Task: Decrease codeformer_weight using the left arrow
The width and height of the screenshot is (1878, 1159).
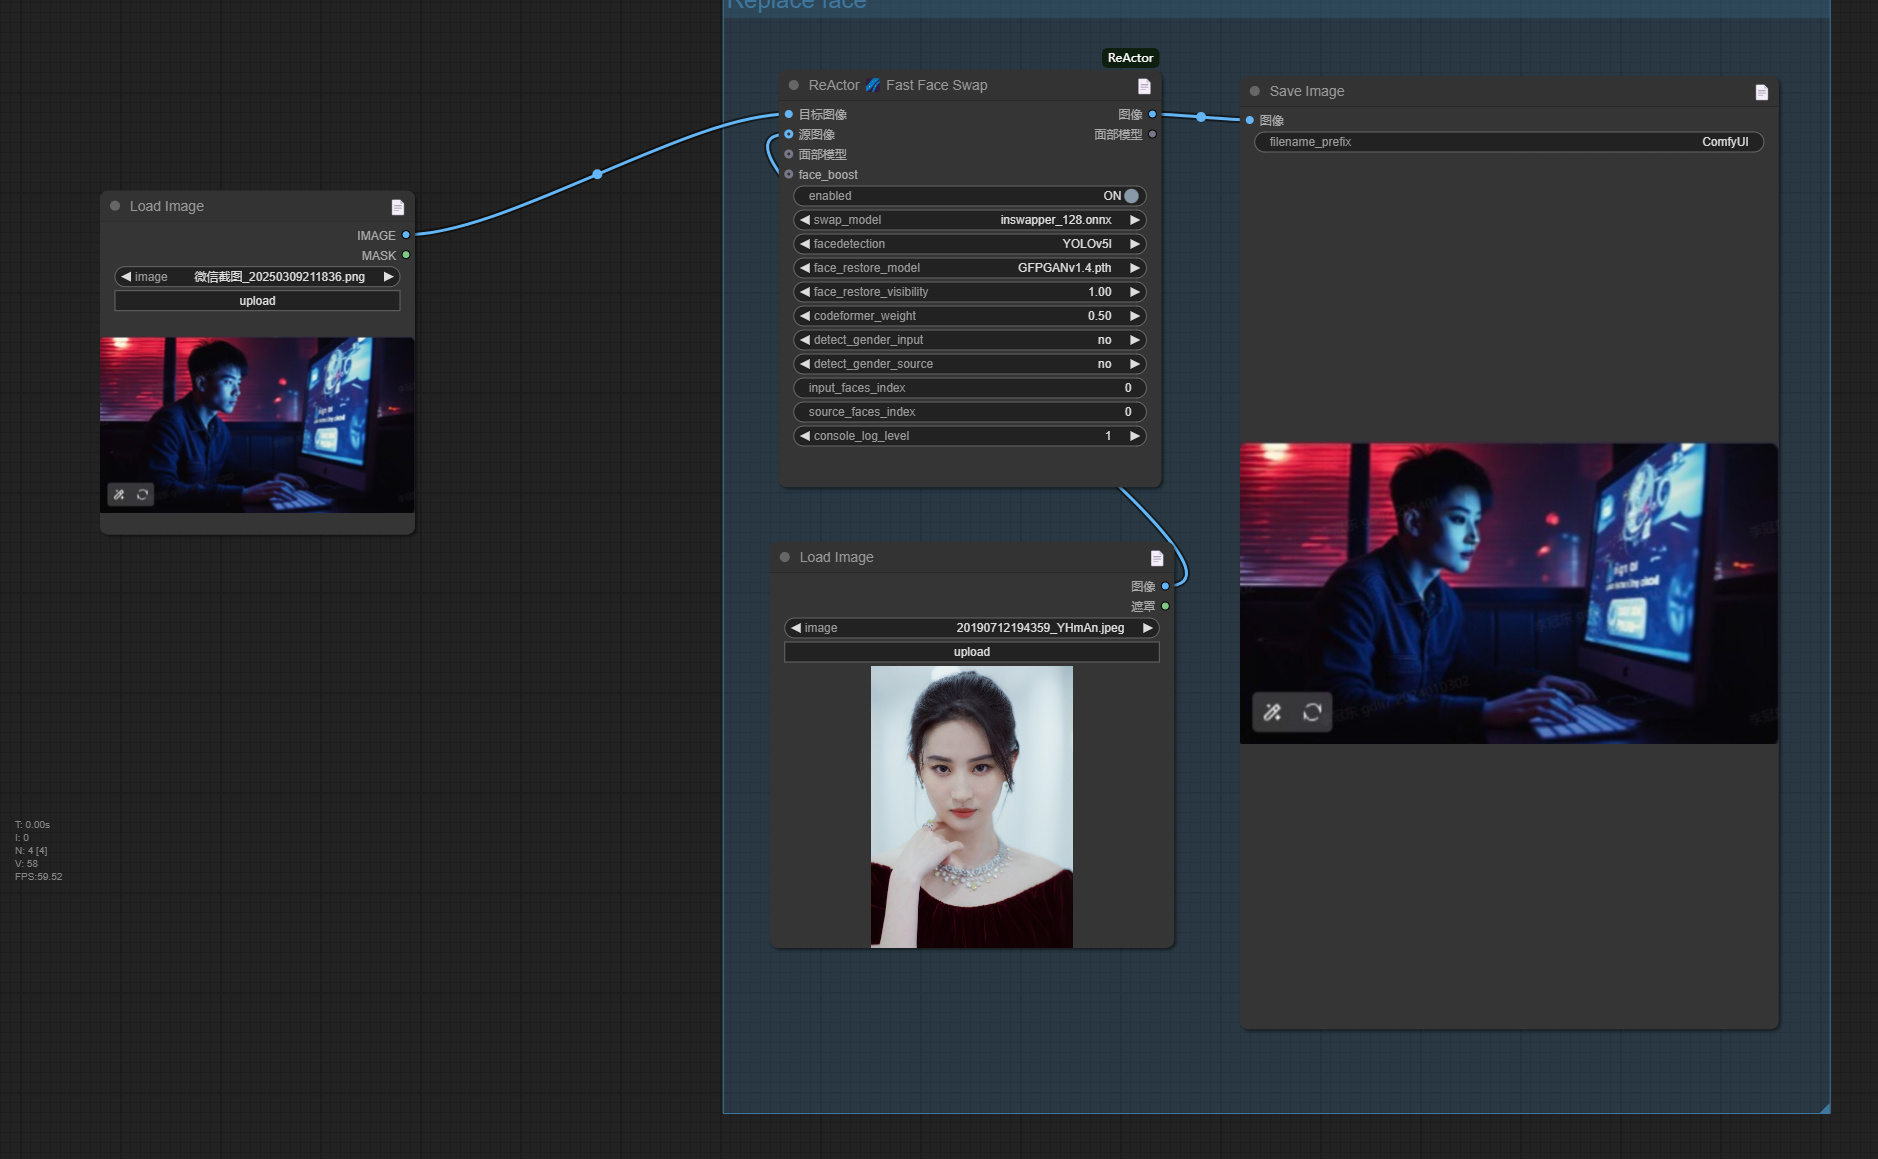Action: [x=806, y=315]
